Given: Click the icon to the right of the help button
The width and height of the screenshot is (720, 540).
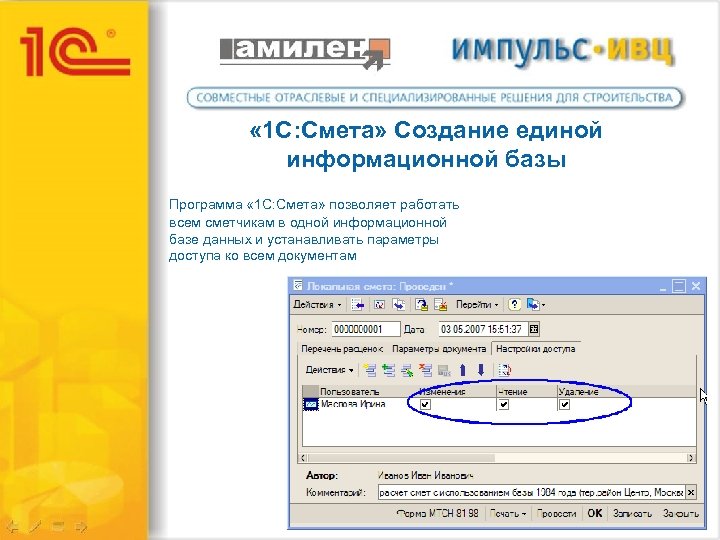Looking at the screenshot, I should 533,304.
